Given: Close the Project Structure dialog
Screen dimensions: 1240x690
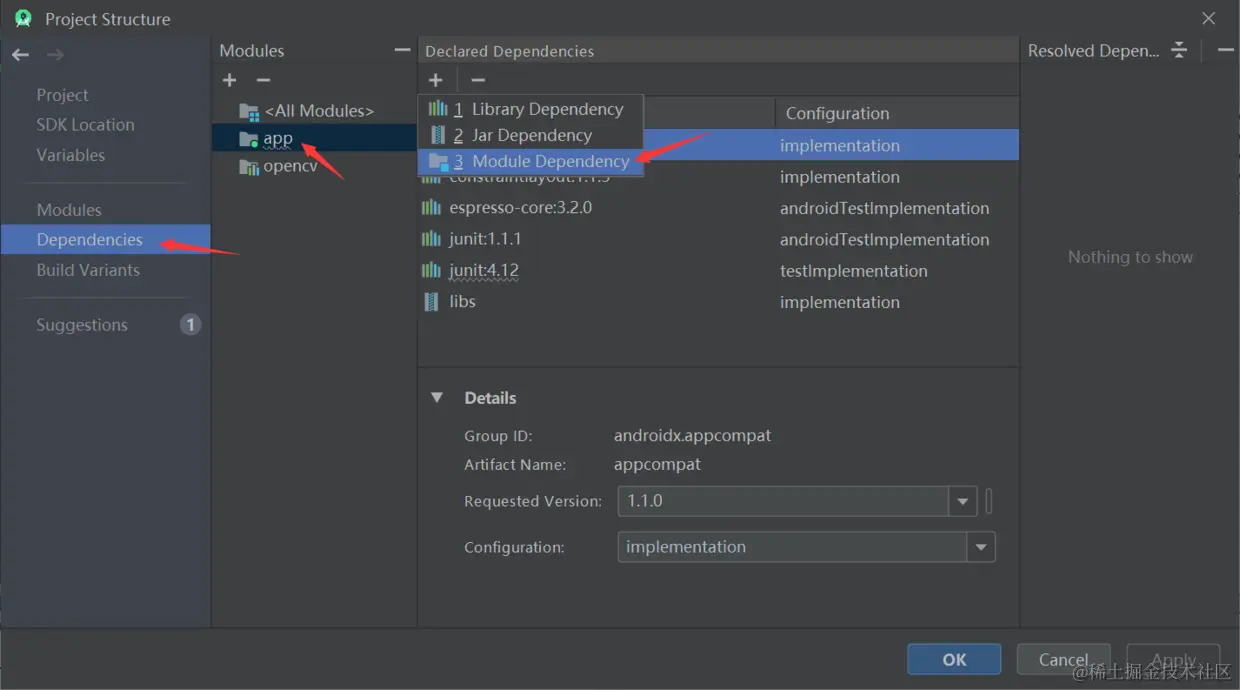Looking at the screenshot, I should click(1209, 18).
